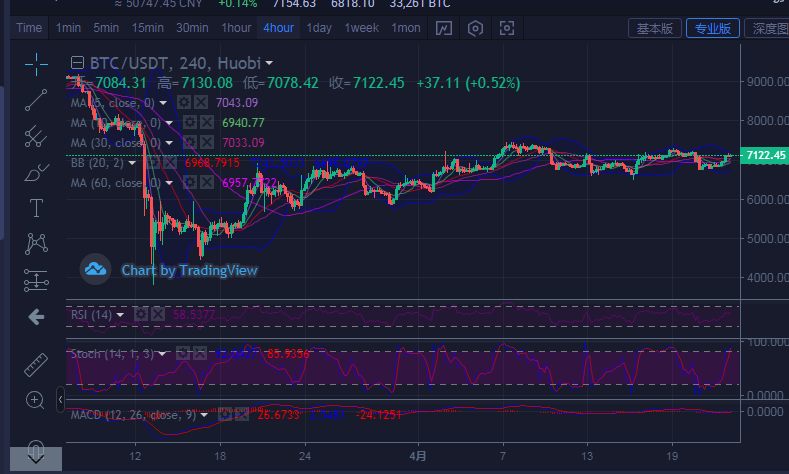Remove the RSI (14) indicator

158,315
